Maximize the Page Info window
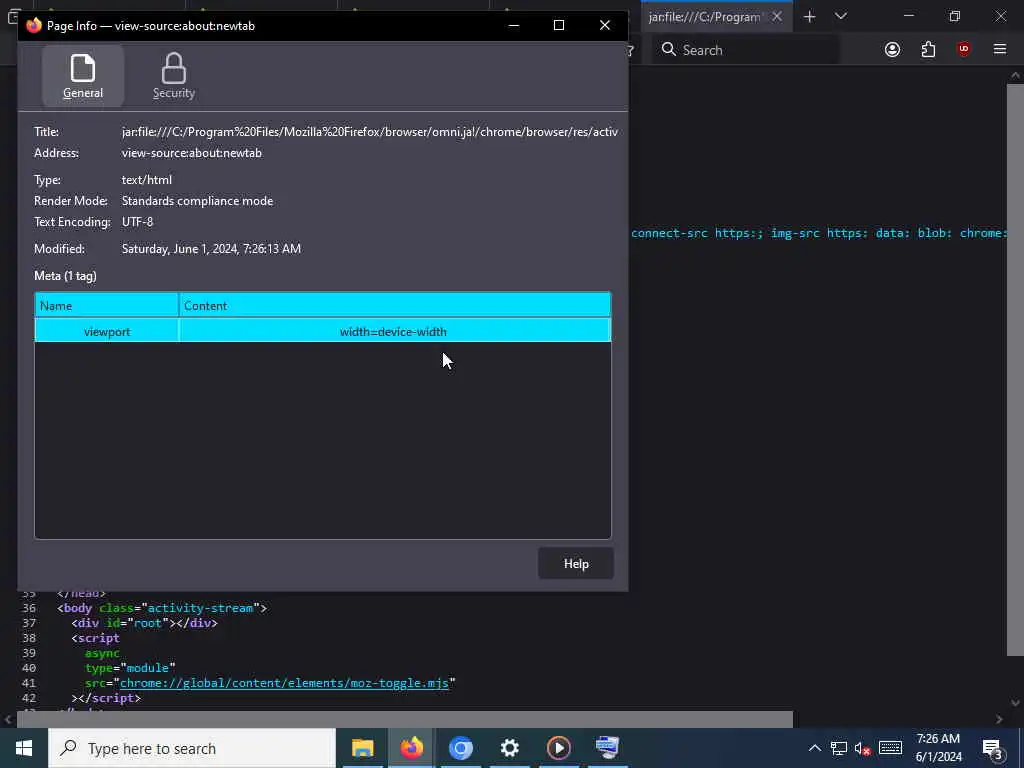Viewport: 1024px width, 768px height. click(x=559, y=25)
